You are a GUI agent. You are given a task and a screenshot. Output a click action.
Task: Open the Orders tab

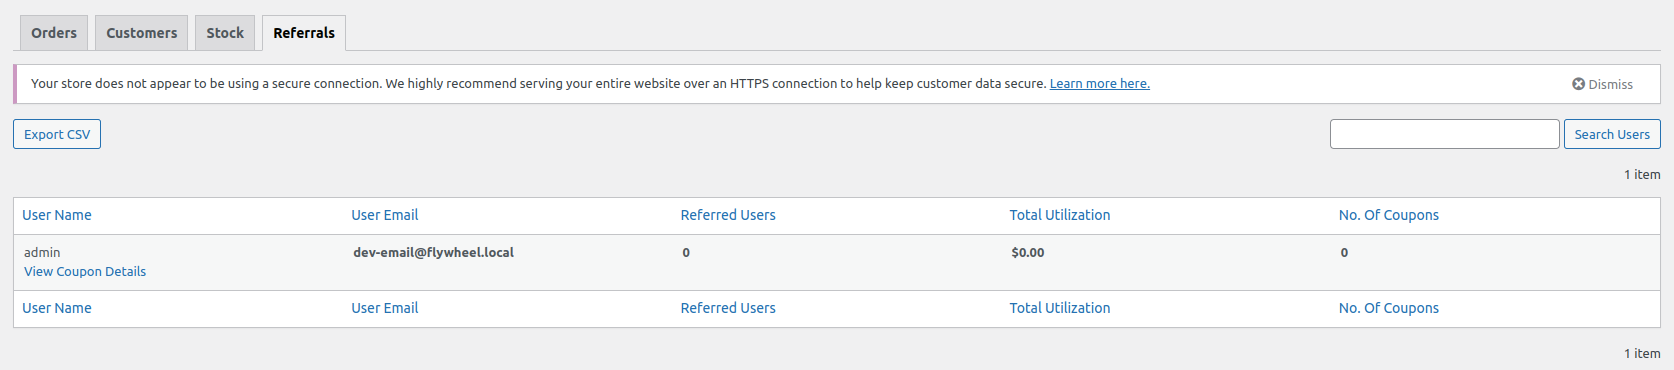point(54,33)
